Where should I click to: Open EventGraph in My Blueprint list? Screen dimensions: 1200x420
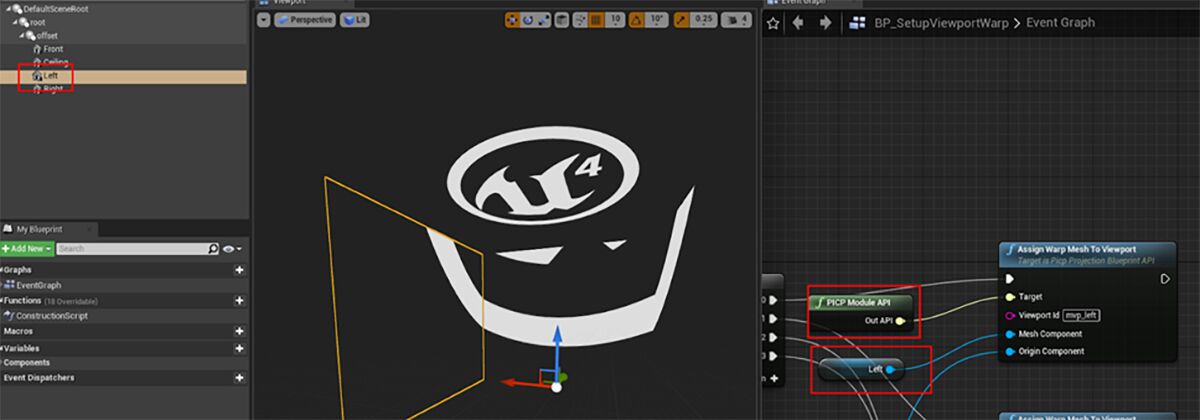point(38,285)
